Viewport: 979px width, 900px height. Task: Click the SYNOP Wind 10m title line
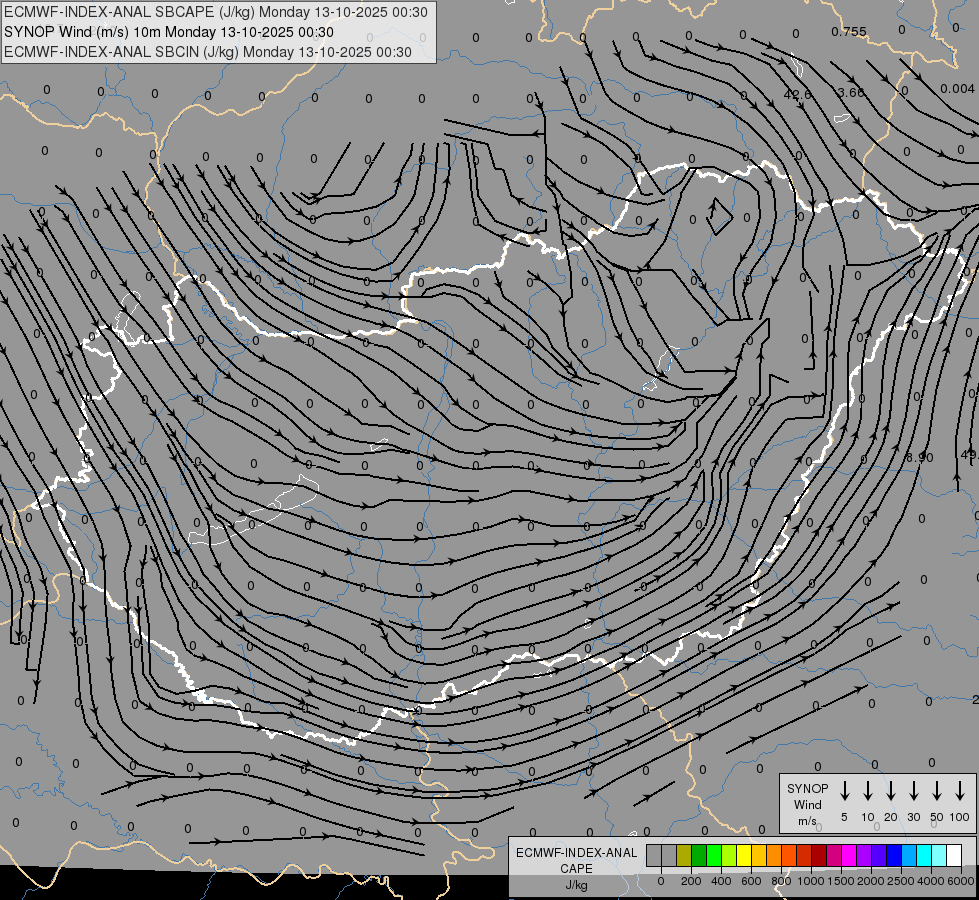pyautogui.click(x=169, y=32)
